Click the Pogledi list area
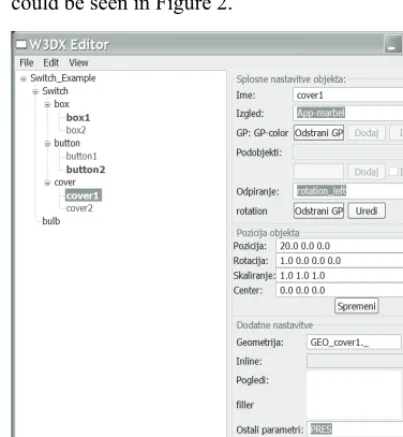Viewport: 403px width, 437px height. pyautogui.click(x=354, y=395)
